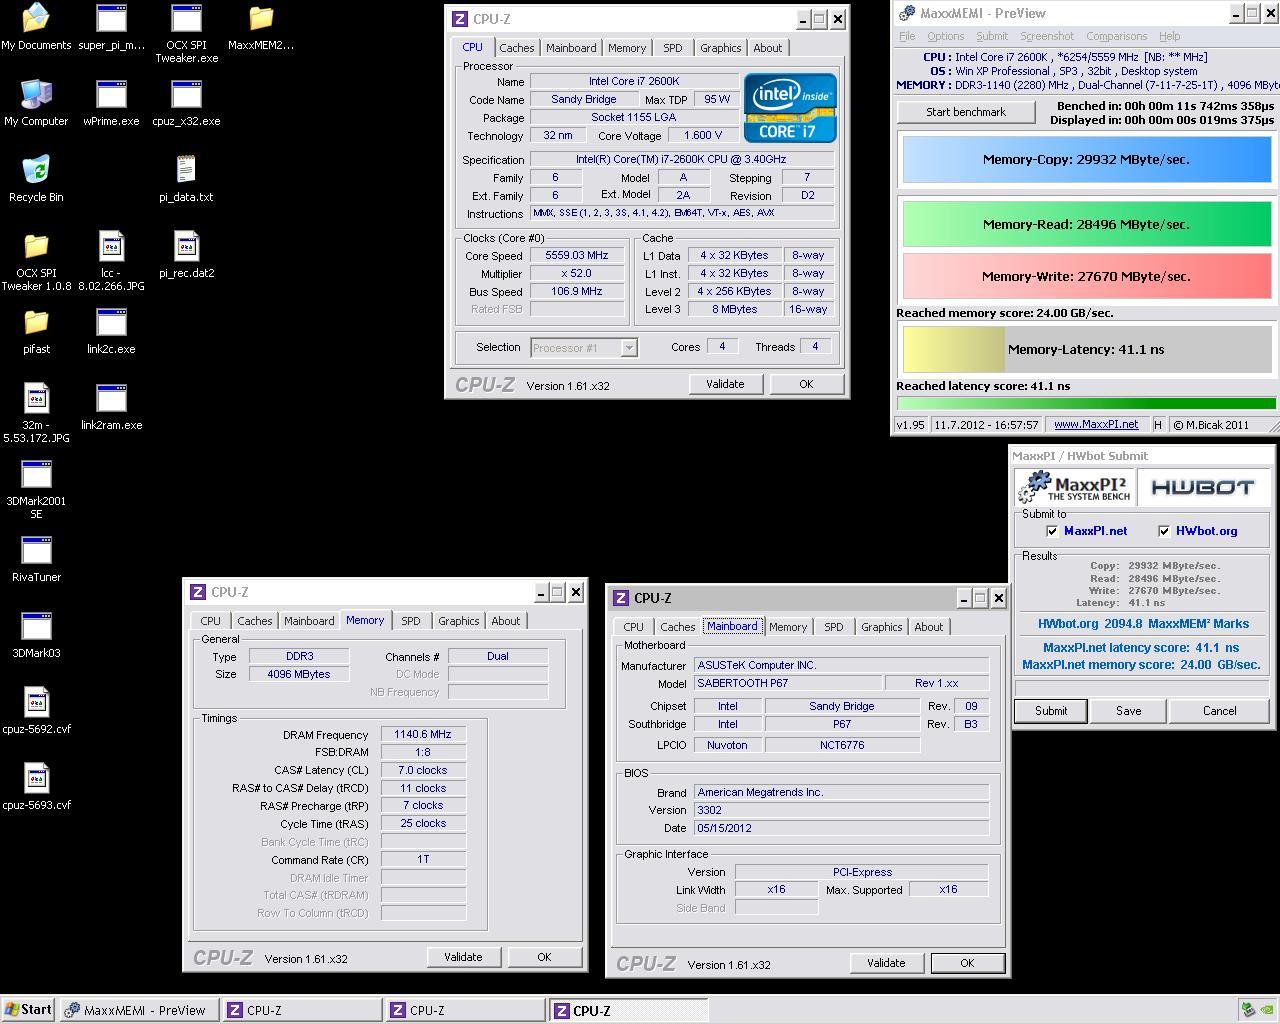Click empty text field above Submit button
Image resolution: width=1280 pixels, height=1024 pixels.
click(1142, 688)
